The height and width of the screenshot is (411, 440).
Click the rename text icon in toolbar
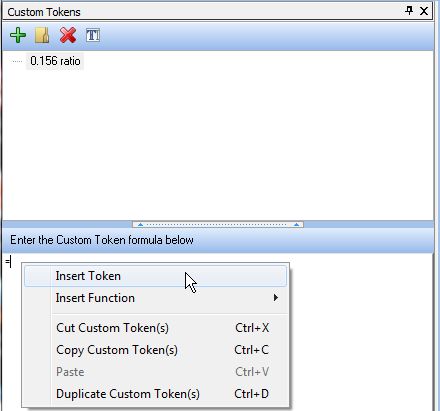pyautogui.click(x=93, y=35)
